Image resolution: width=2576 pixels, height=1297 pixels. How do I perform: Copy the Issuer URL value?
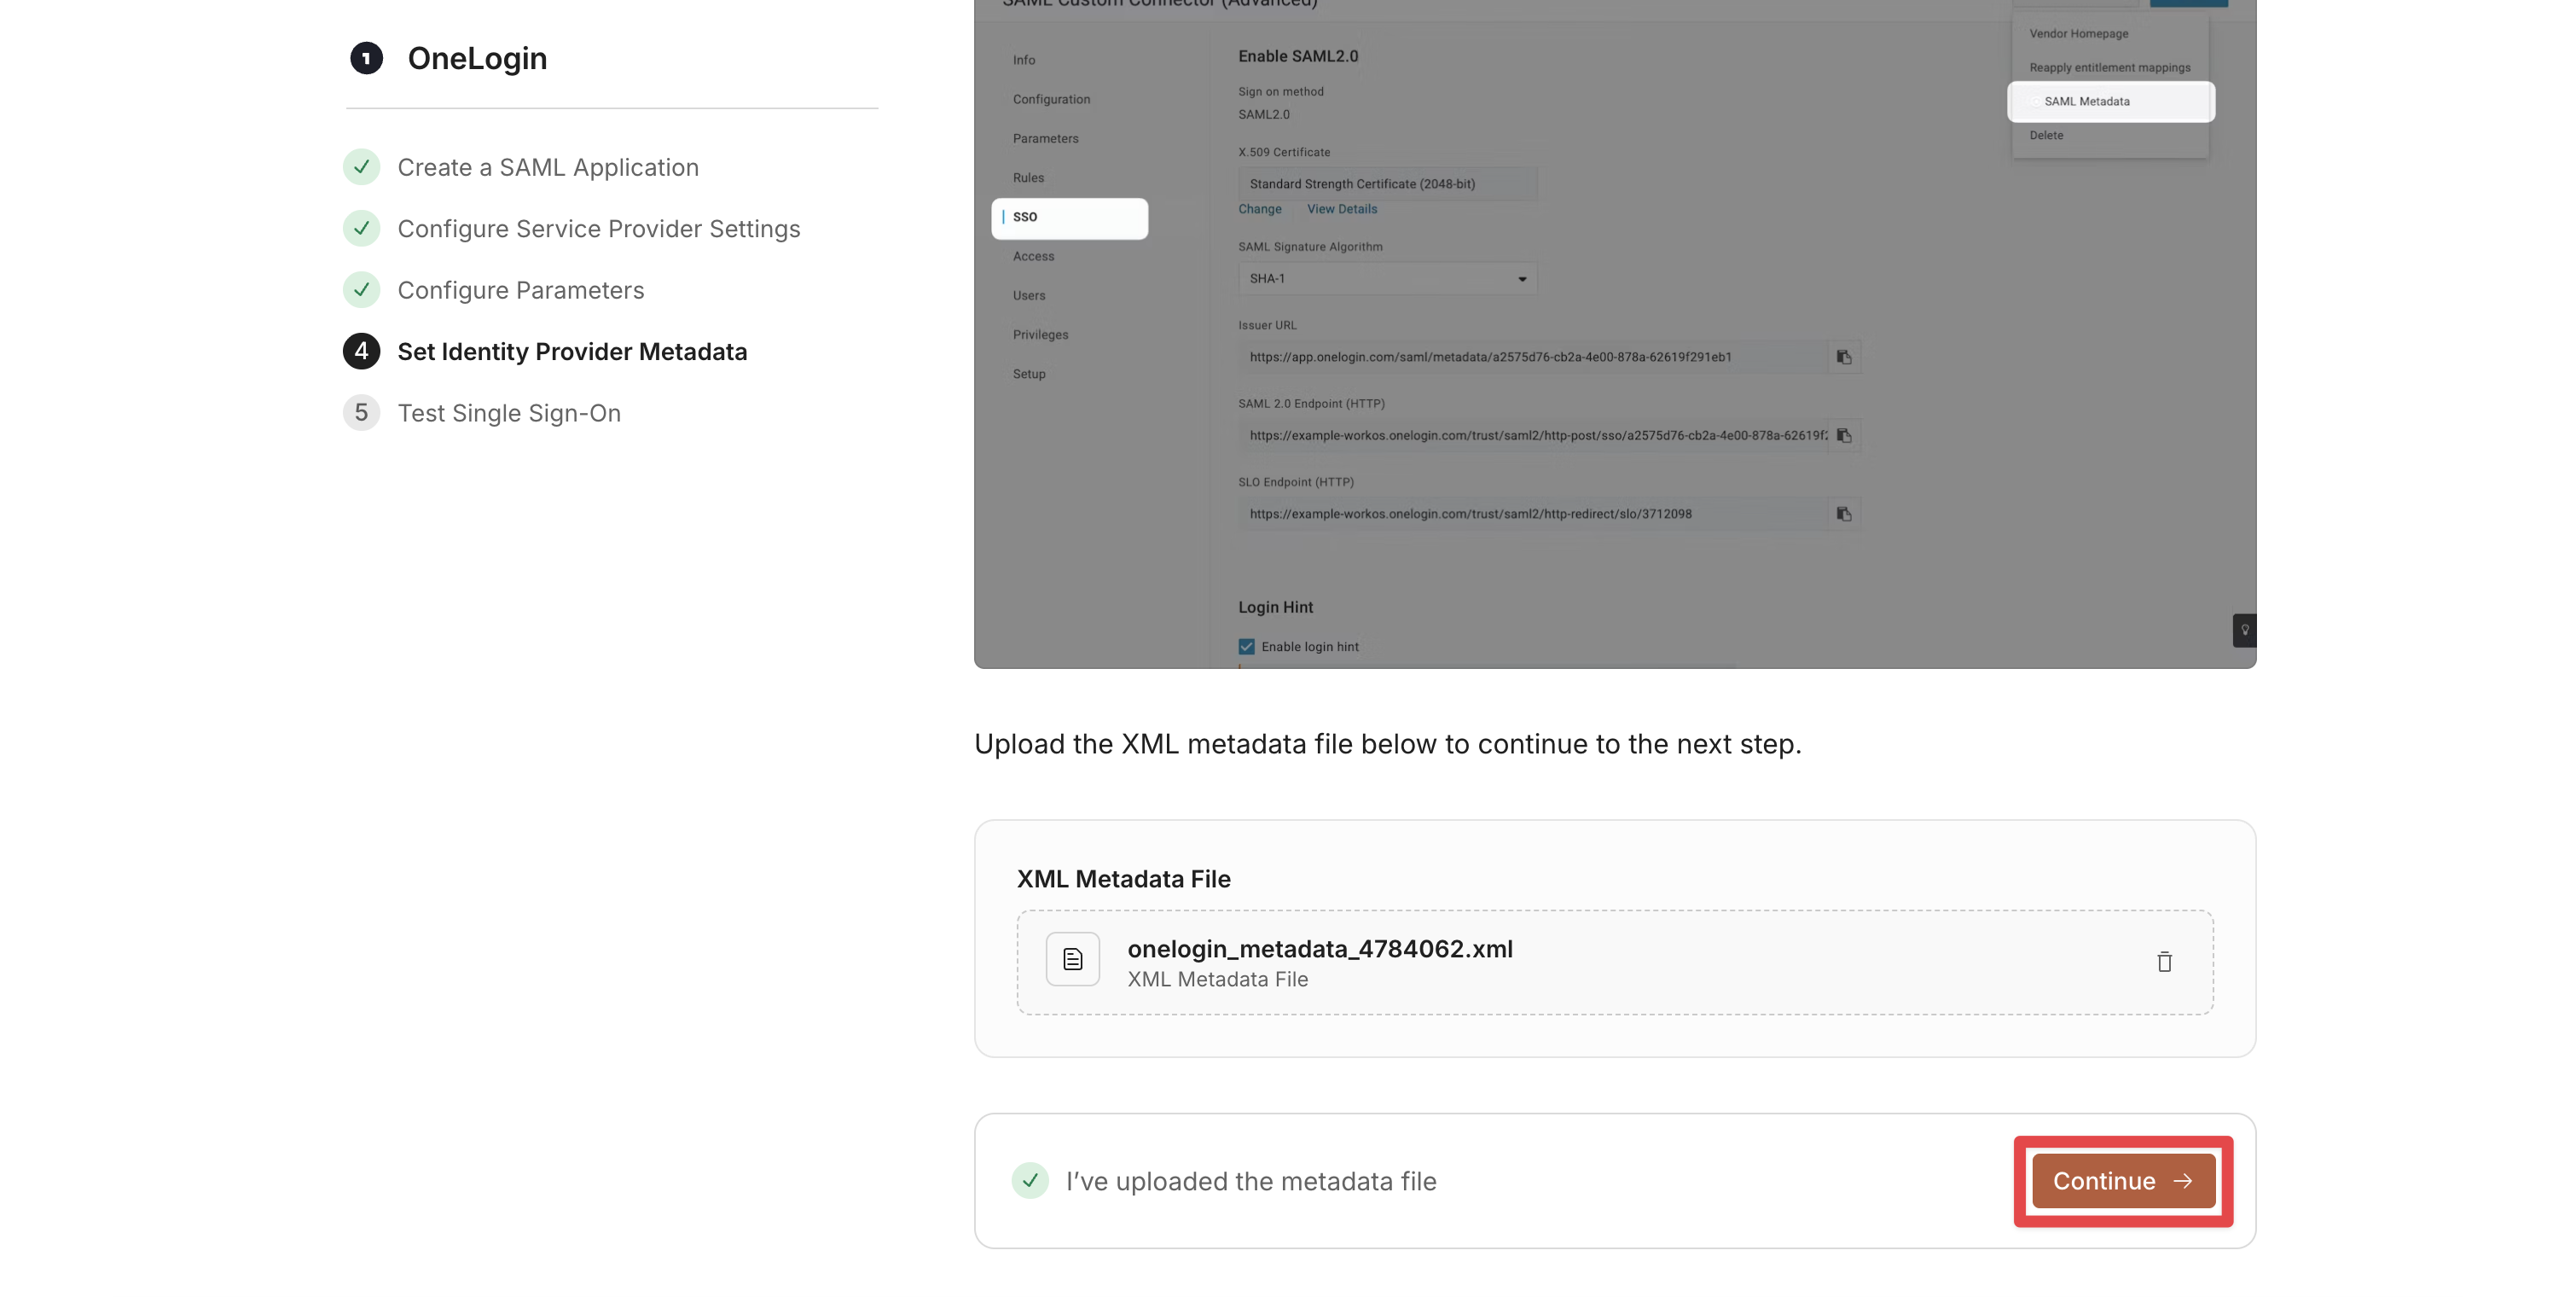click(x=1844, y=357)
